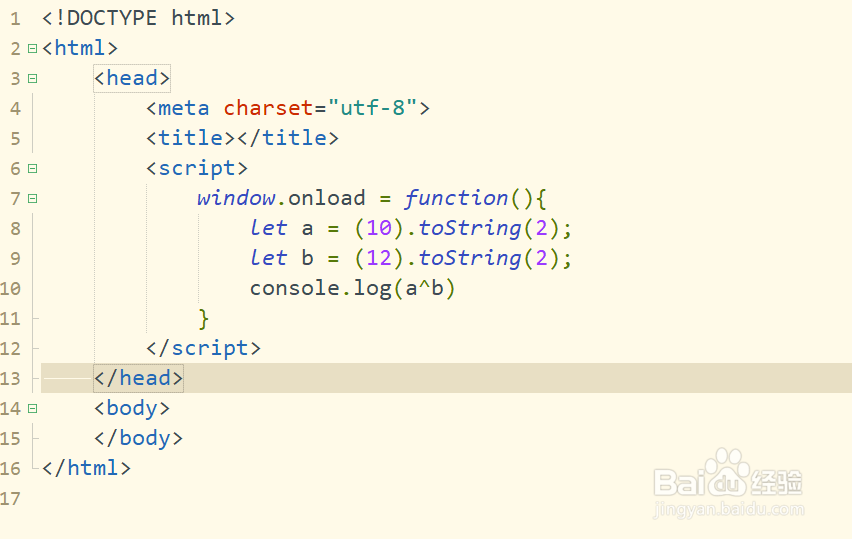Viewport: 852px width, 539px height.
Task: Click line number 17 in the gutter
Action: [x=10, y=499]
